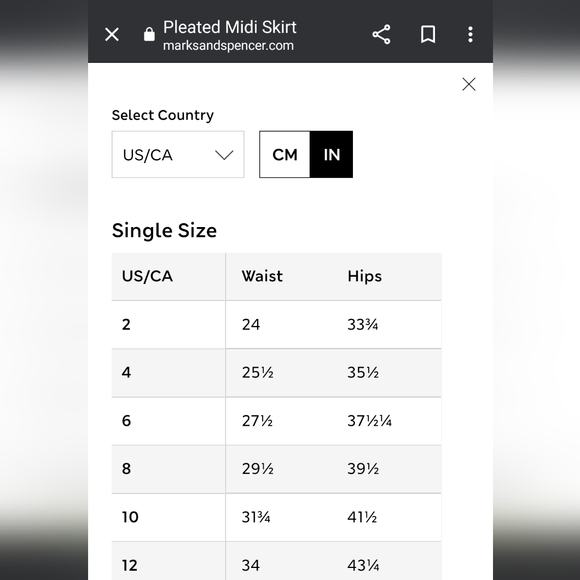This screenshot has height=580, width=580.
Task: Tap the size 8 hips value 39½
Action: [x=363, y=469]
